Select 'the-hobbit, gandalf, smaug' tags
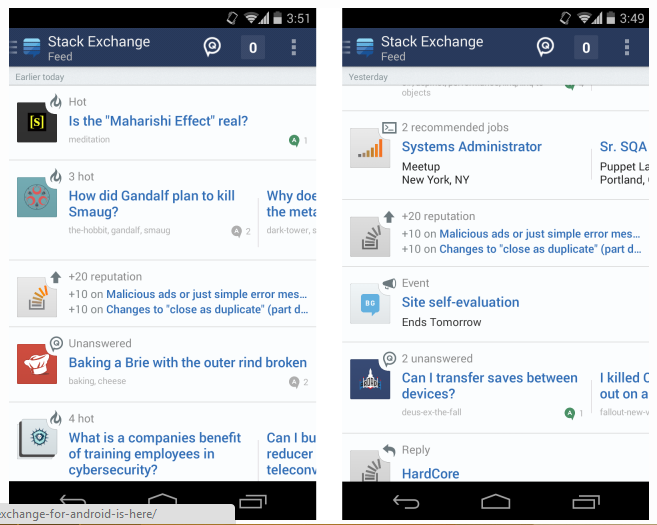 click(119, 230)
